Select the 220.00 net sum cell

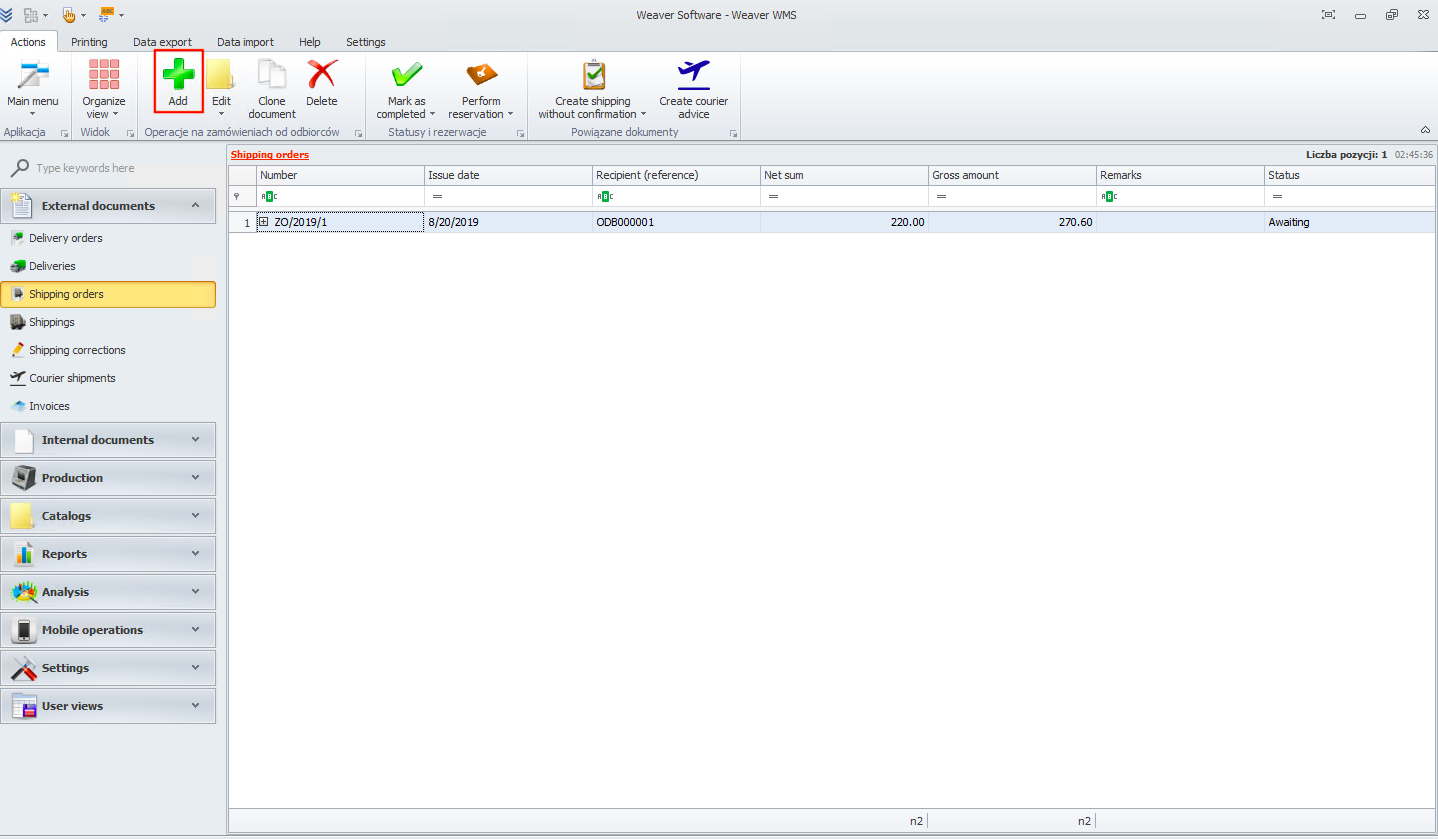(844, 222)
